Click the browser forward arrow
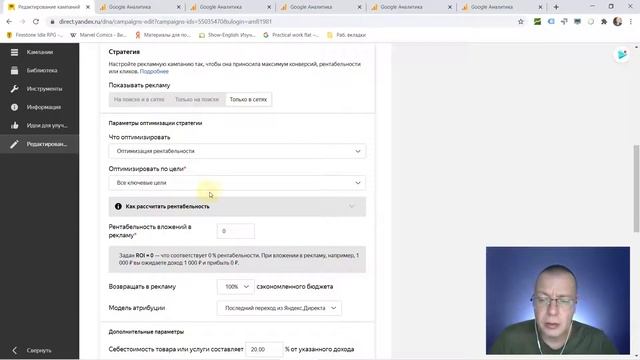This screenshot has height=360, width=640. pyautogui.click(x=22, y=22)
